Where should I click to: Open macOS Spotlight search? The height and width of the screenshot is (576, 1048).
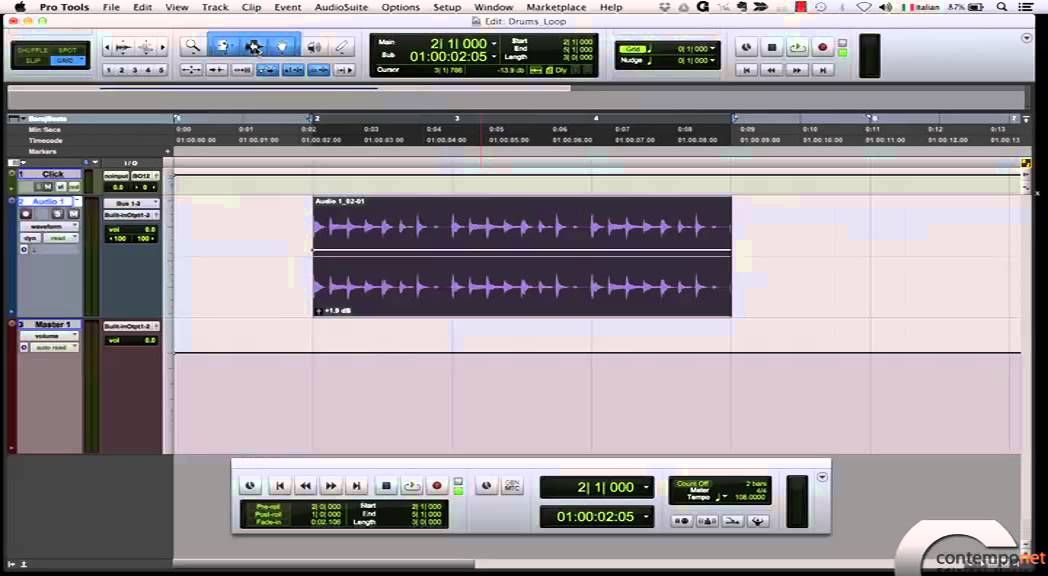pos(1001,7)
